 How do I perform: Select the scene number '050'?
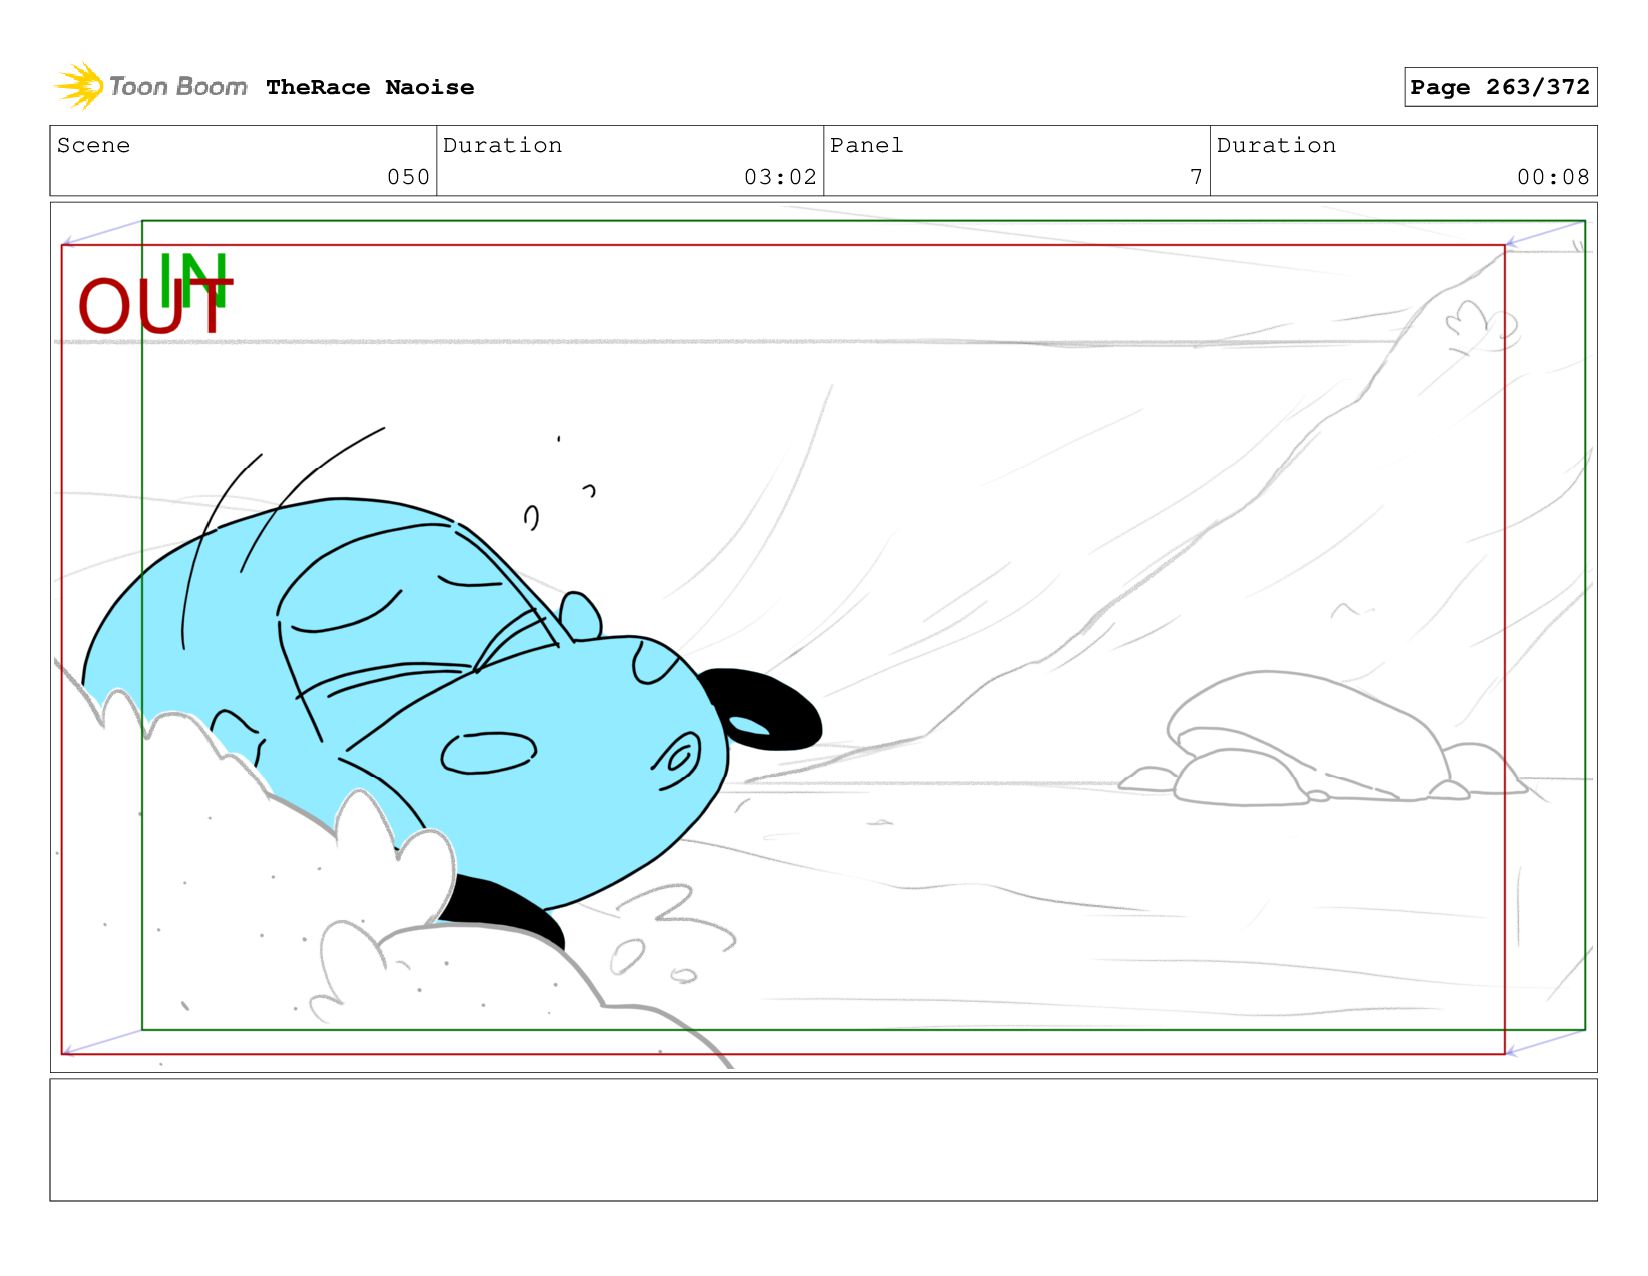point(408,177)
